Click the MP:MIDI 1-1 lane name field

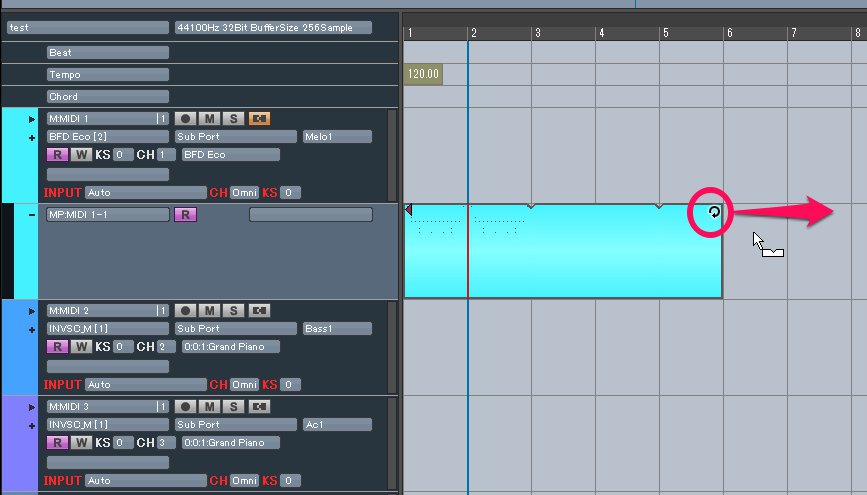pos(108,215)
